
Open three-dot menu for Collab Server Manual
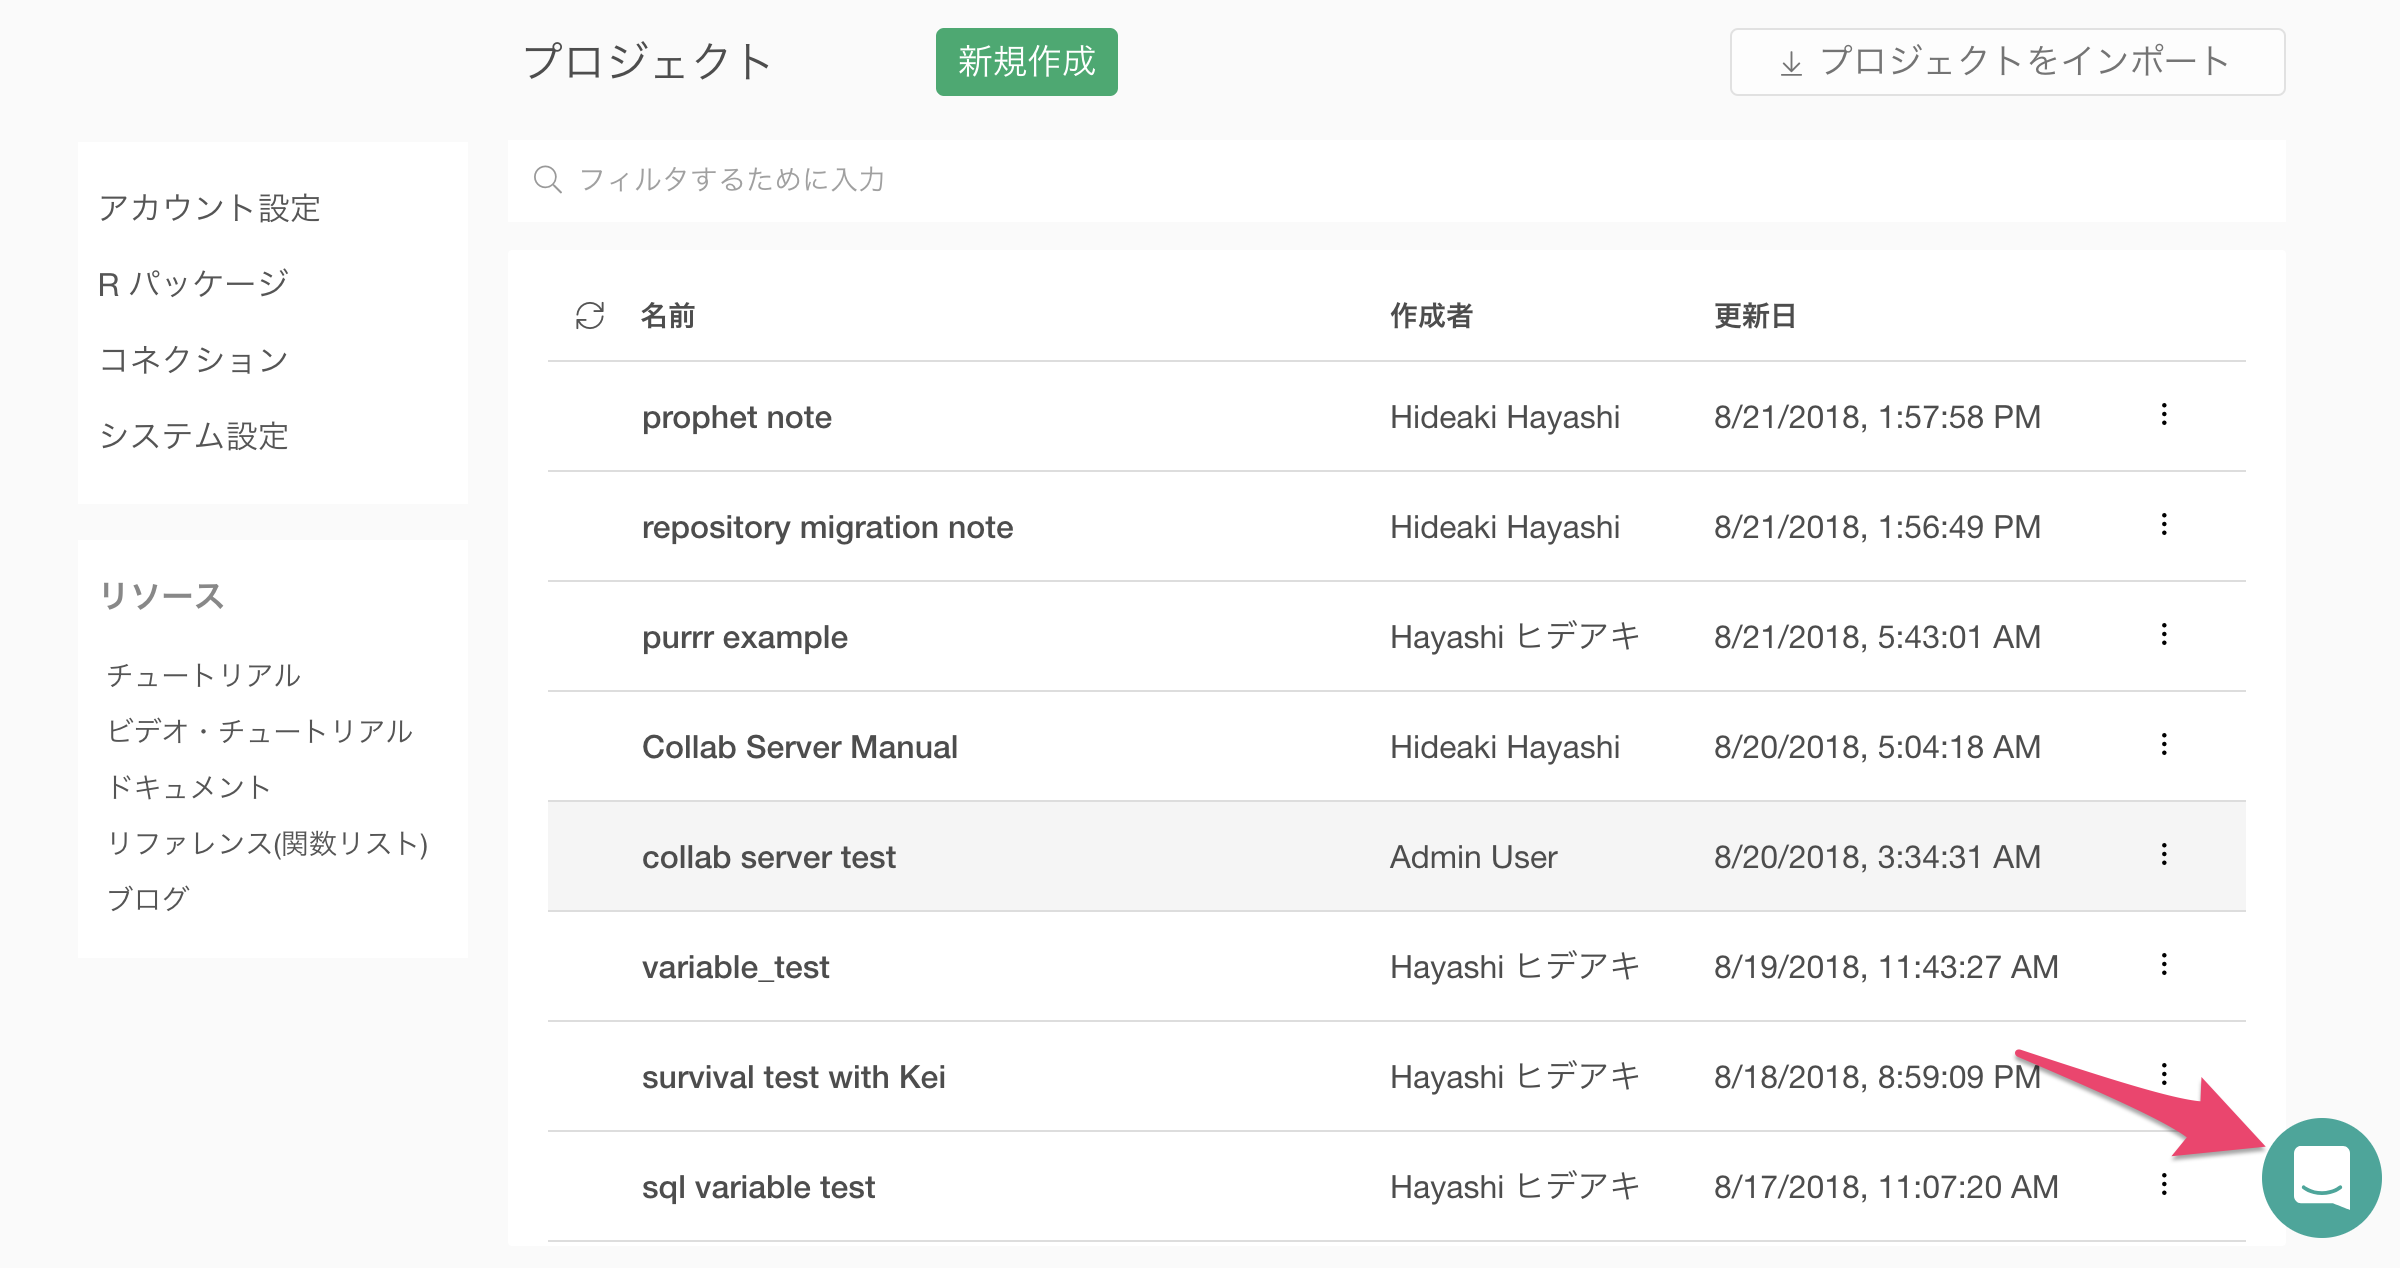pyautogui.click(x=2164, y=745)
